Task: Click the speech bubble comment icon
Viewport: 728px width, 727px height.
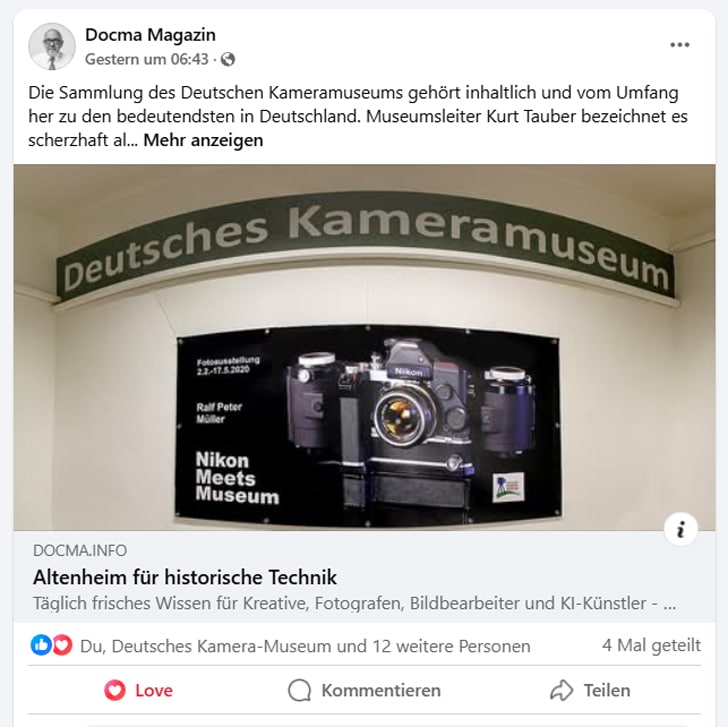Action: [299, 690]
